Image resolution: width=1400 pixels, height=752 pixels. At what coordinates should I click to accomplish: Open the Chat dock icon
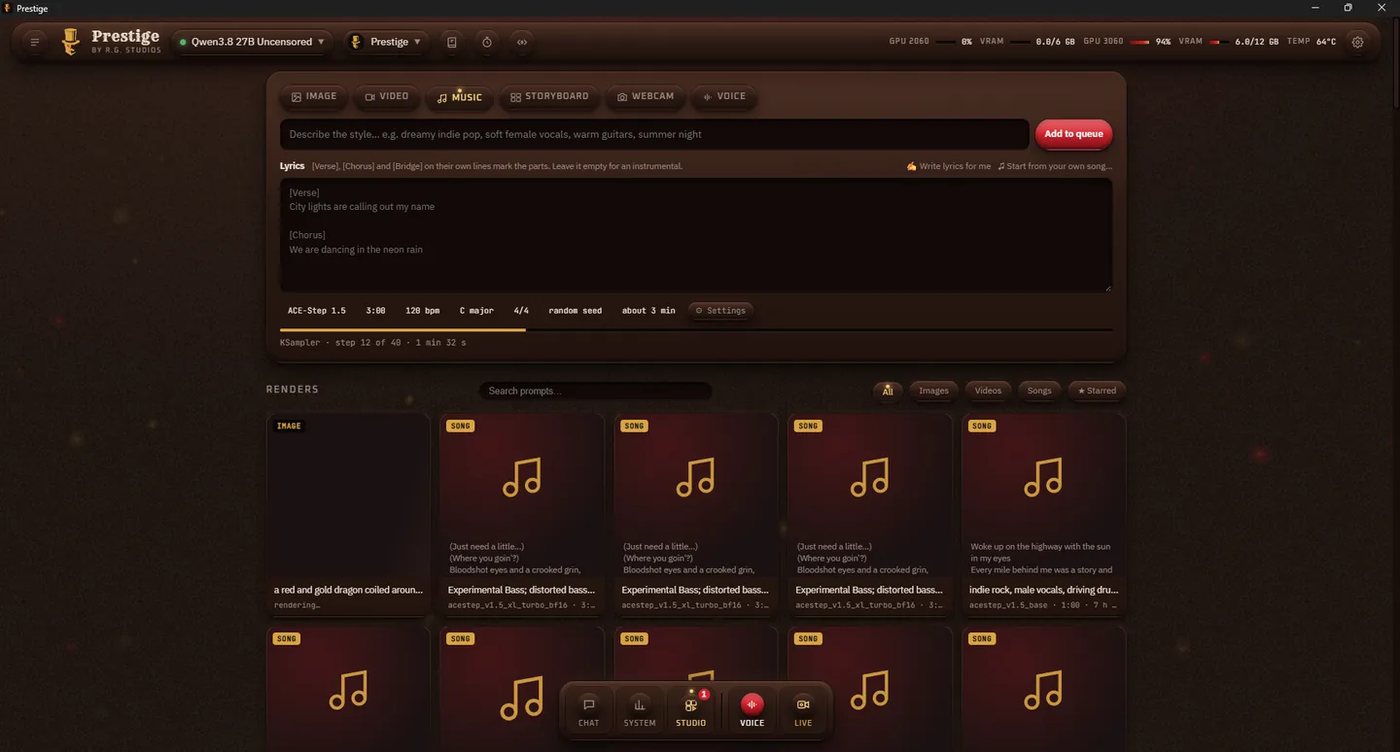[x=589, y=710]
